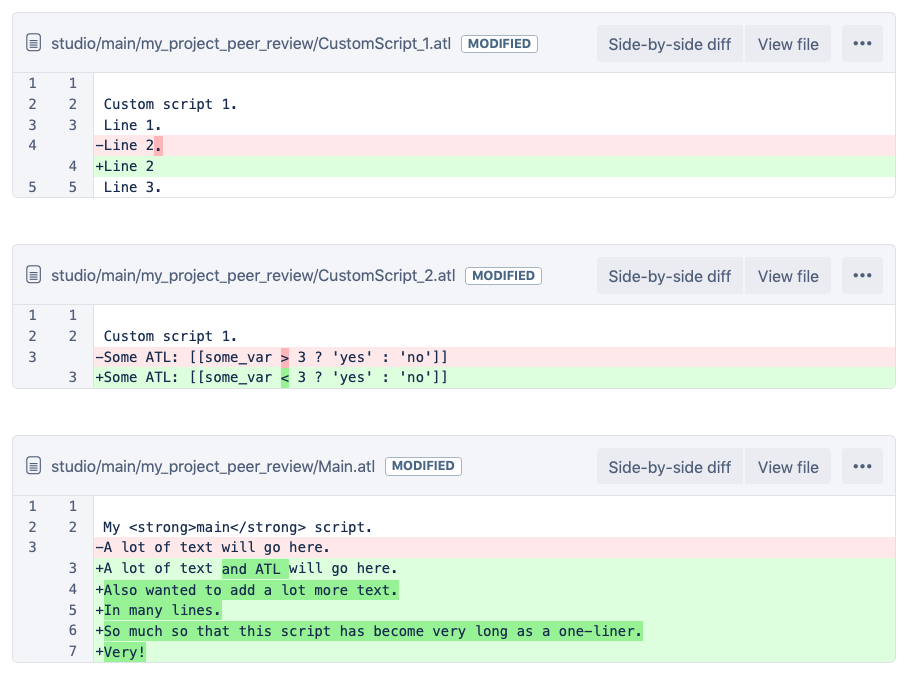Switch CustomScript_1.atl to Side-by-side diff
Image resolution: width=908 pixels, height=675 pixels.
coord(669,43)
